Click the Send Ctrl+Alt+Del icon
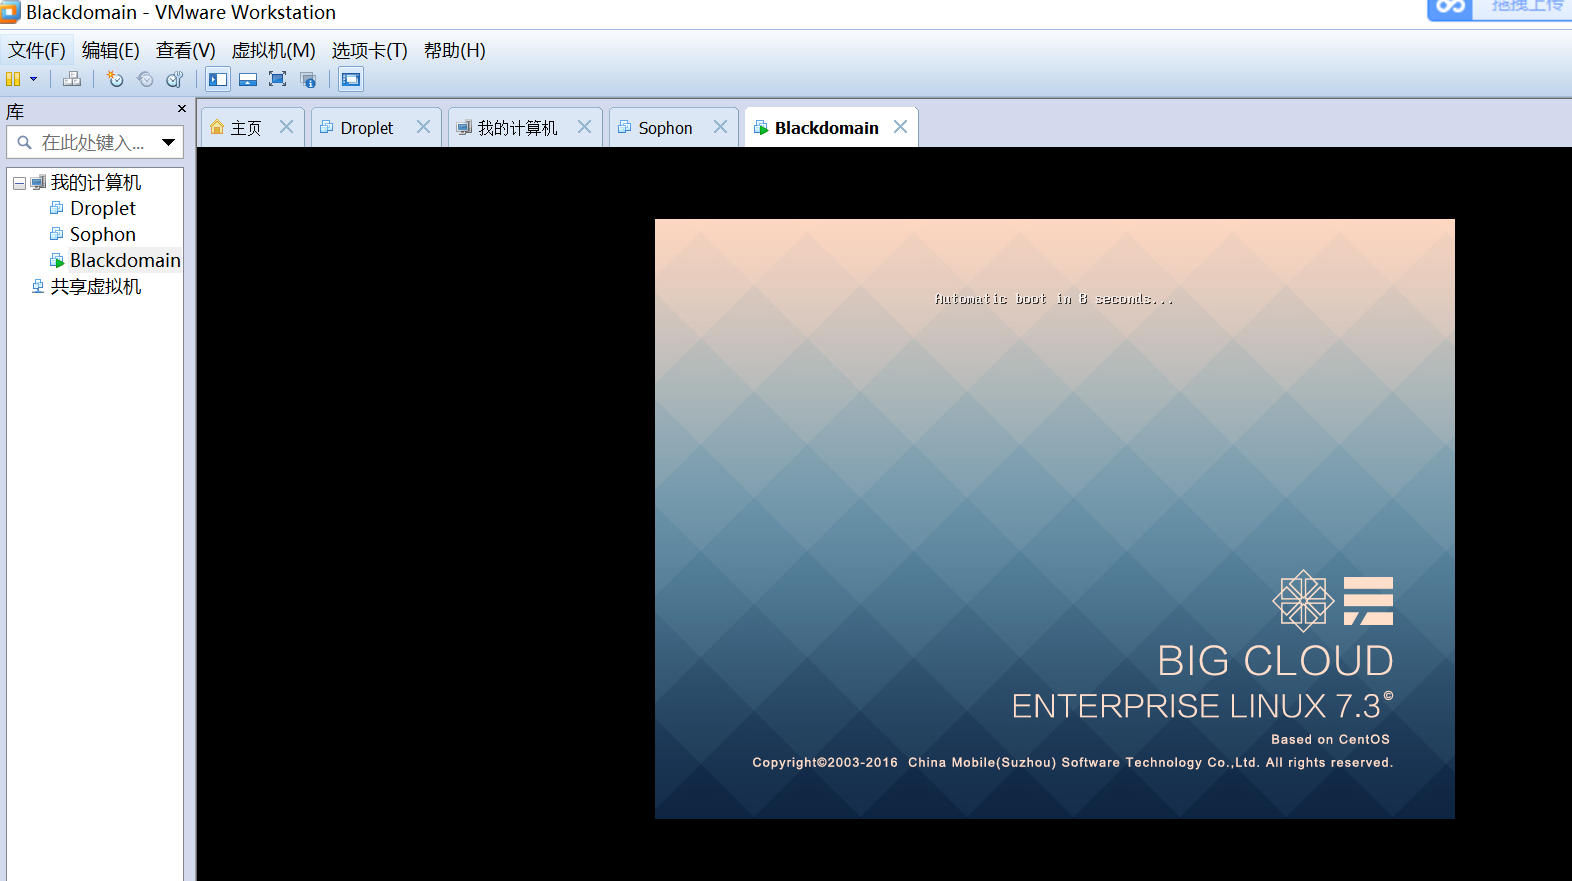Viewport: 1572px width, 881px height. pos(72,79)
